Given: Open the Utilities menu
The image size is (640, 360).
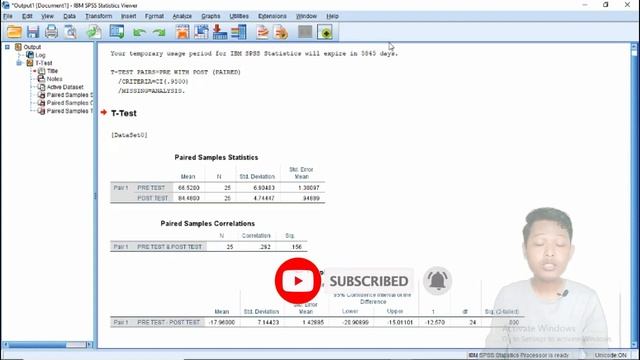Looking at the screenshot, I should pyautogui.click(x=239, y=16).
